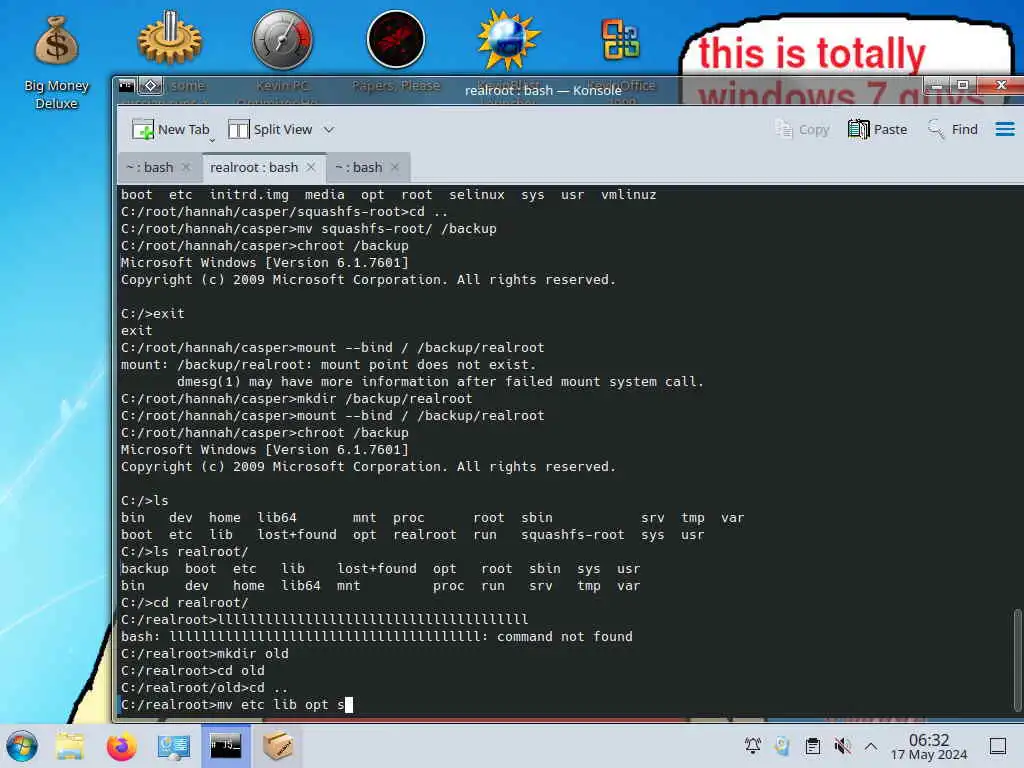Switch to the first '~ : bash' tab
Image resolution: width=1024 pixels, height=768 pixels.
click(x=150, y=168)
